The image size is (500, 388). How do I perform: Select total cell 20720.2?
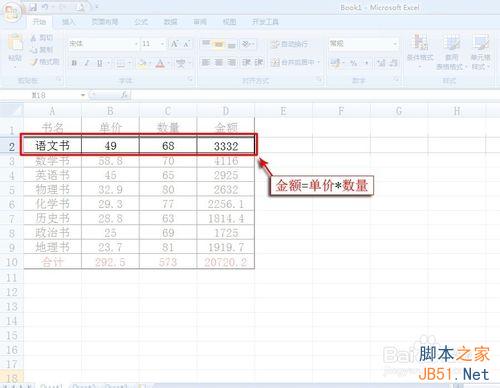click(226, 262)
